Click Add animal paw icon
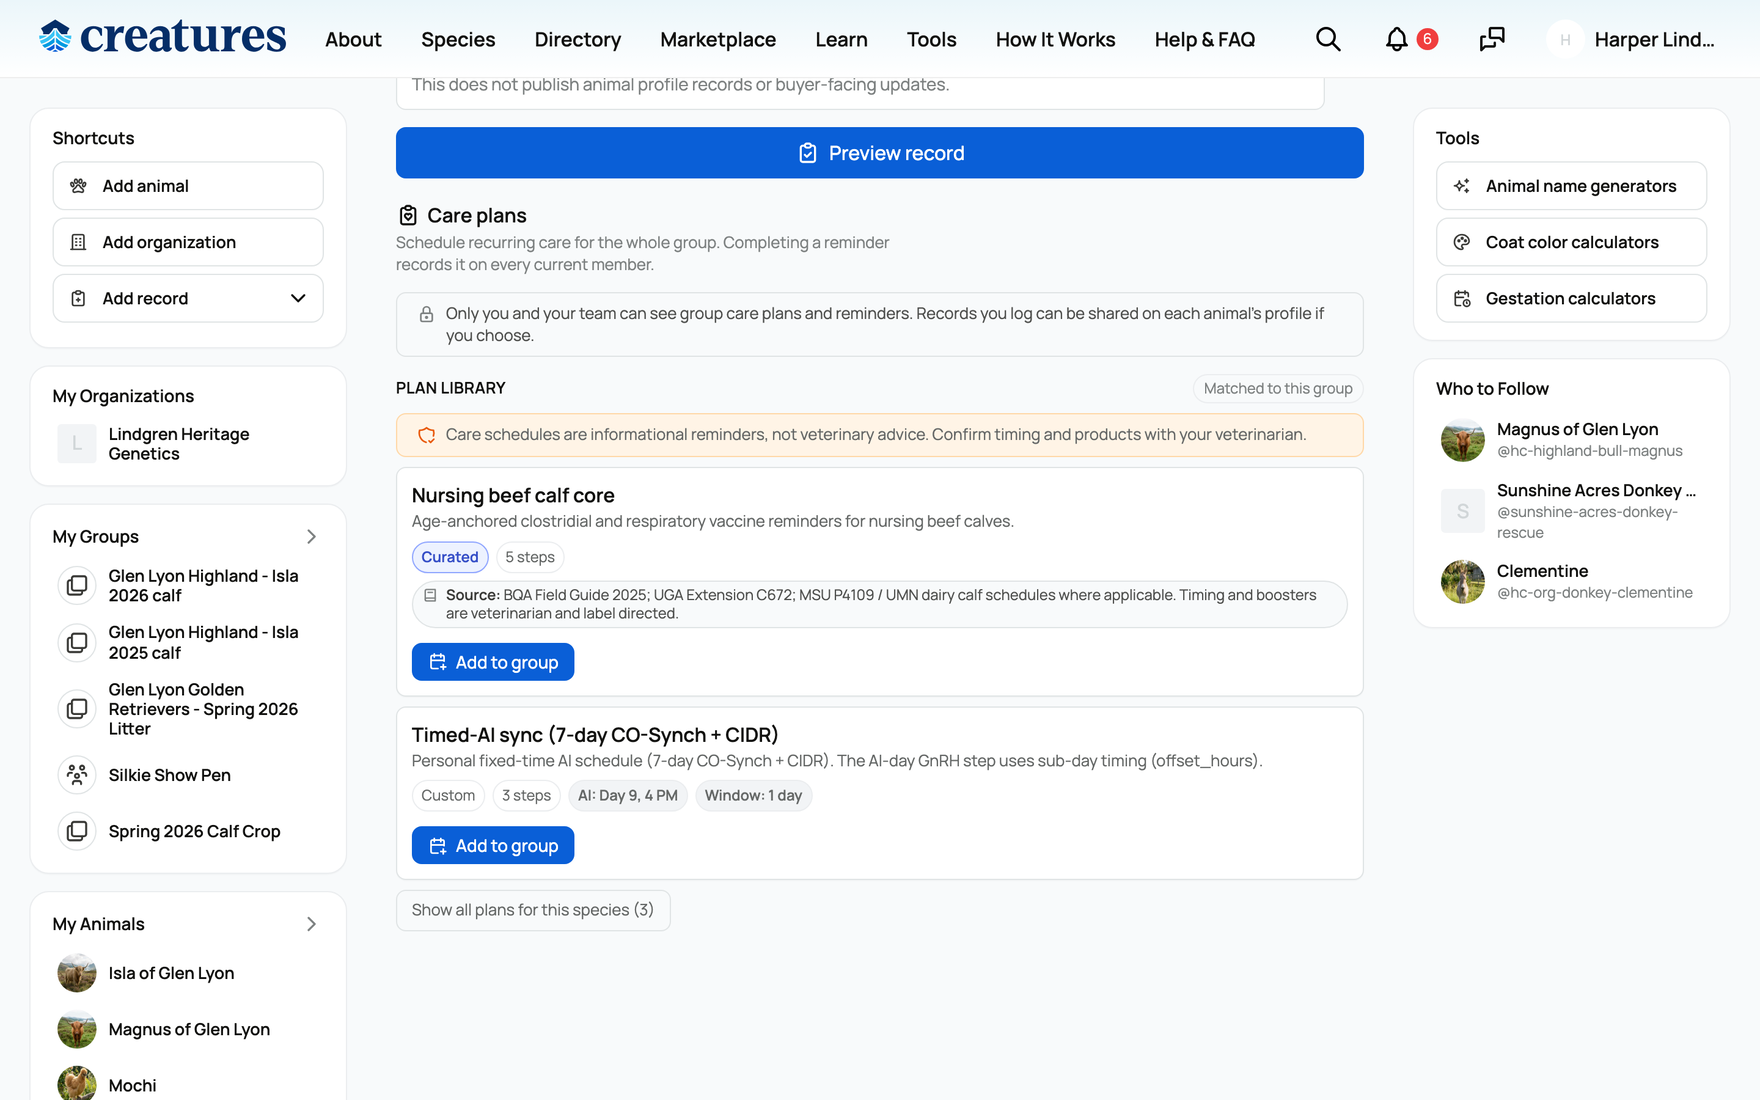 (78, 186)
